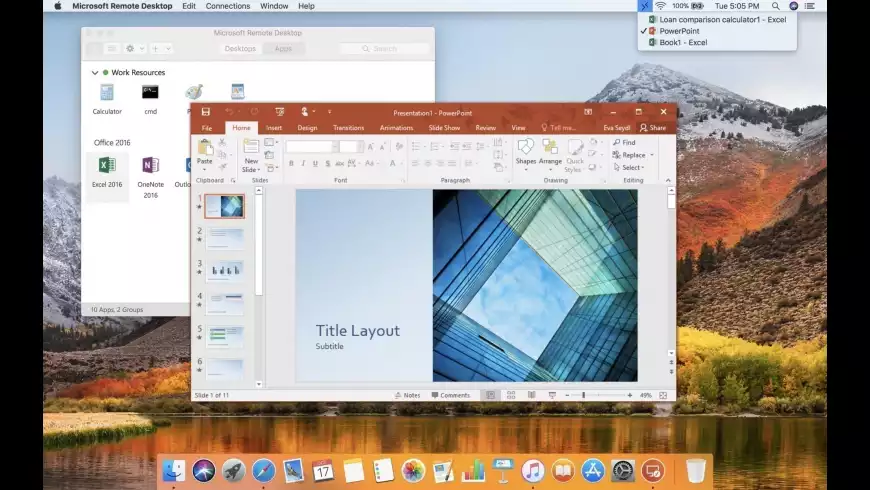
Task: Open the font name combo box
Action: (311, 147)
